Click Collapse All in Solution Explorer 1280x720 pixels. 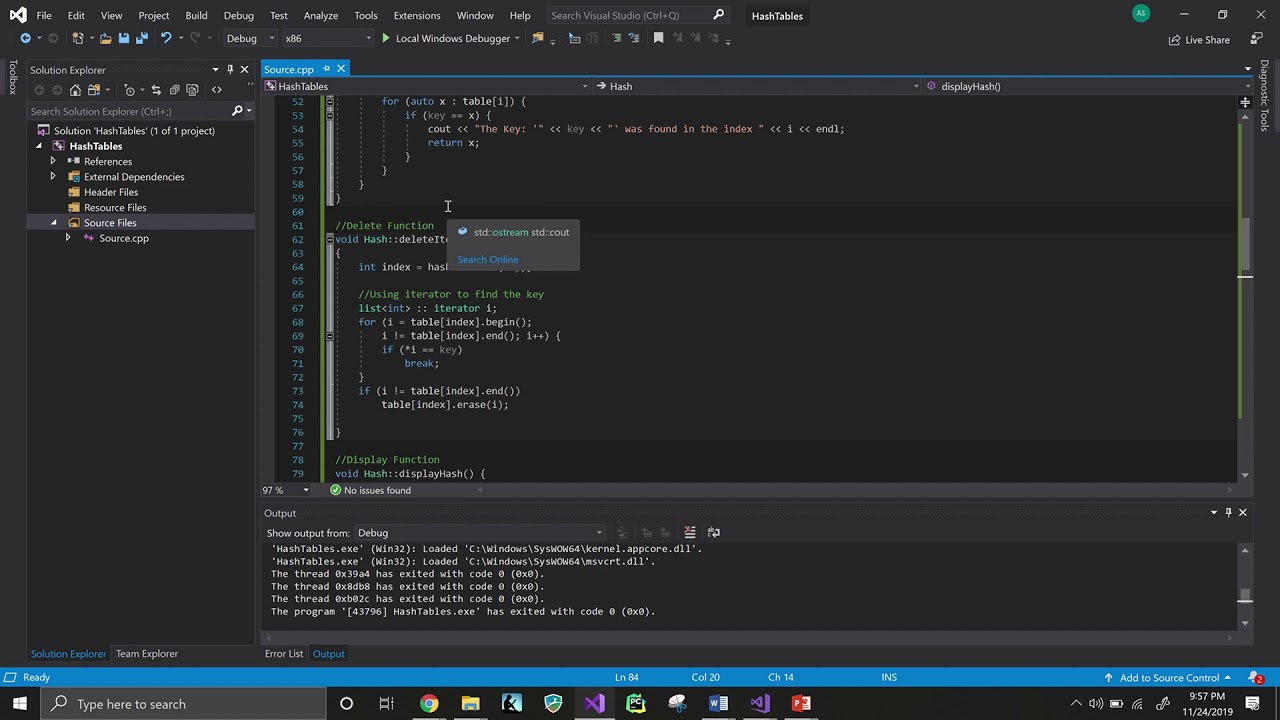pyautogui.click(x=174, y=90)
